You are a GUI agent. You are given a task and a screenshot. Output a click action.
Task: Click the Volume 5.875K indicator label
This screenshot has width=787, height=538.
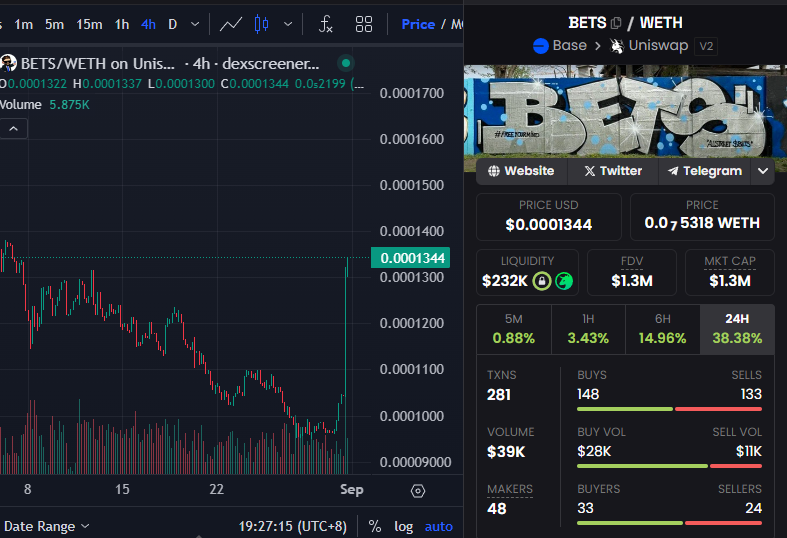pos(45,104)
